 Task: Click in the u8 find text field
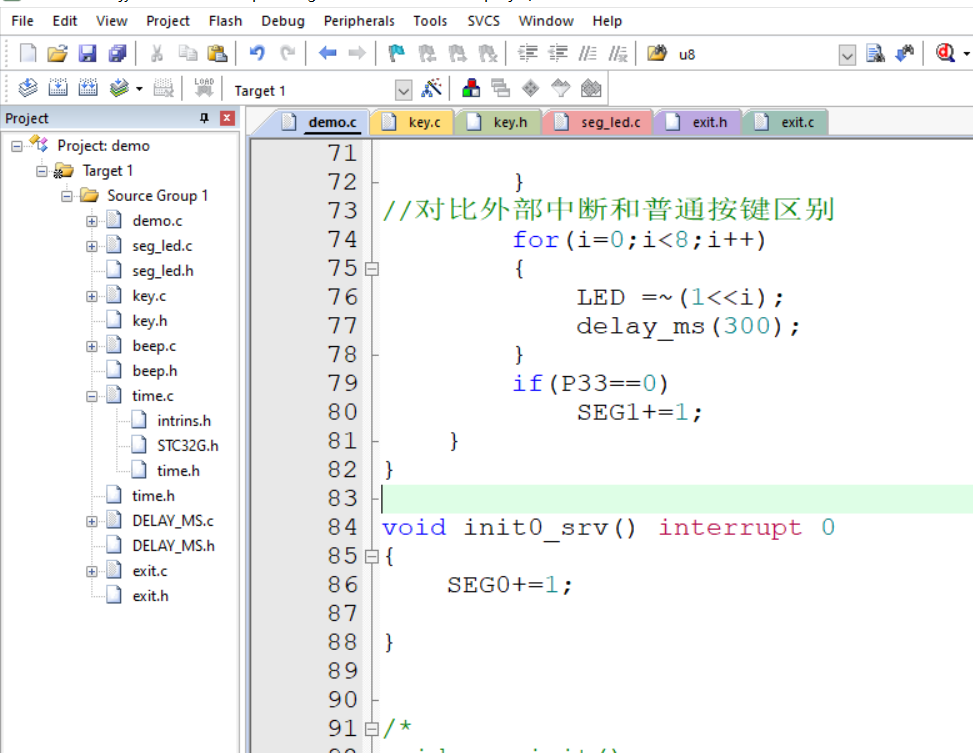click(x=754, y=55)
